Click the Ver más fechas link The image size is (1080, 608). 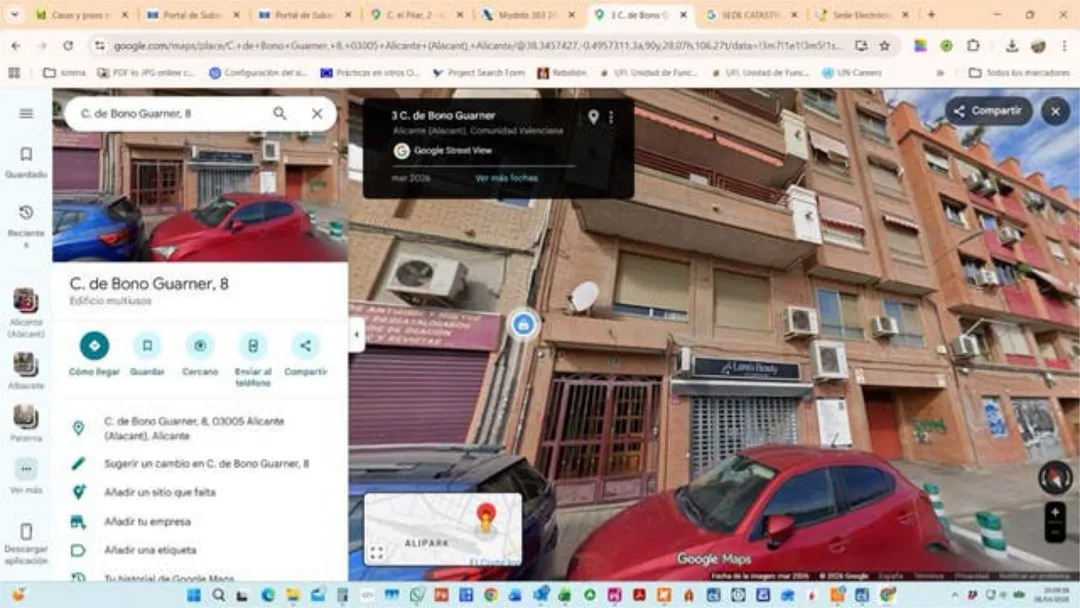click(x=506, y=178)
